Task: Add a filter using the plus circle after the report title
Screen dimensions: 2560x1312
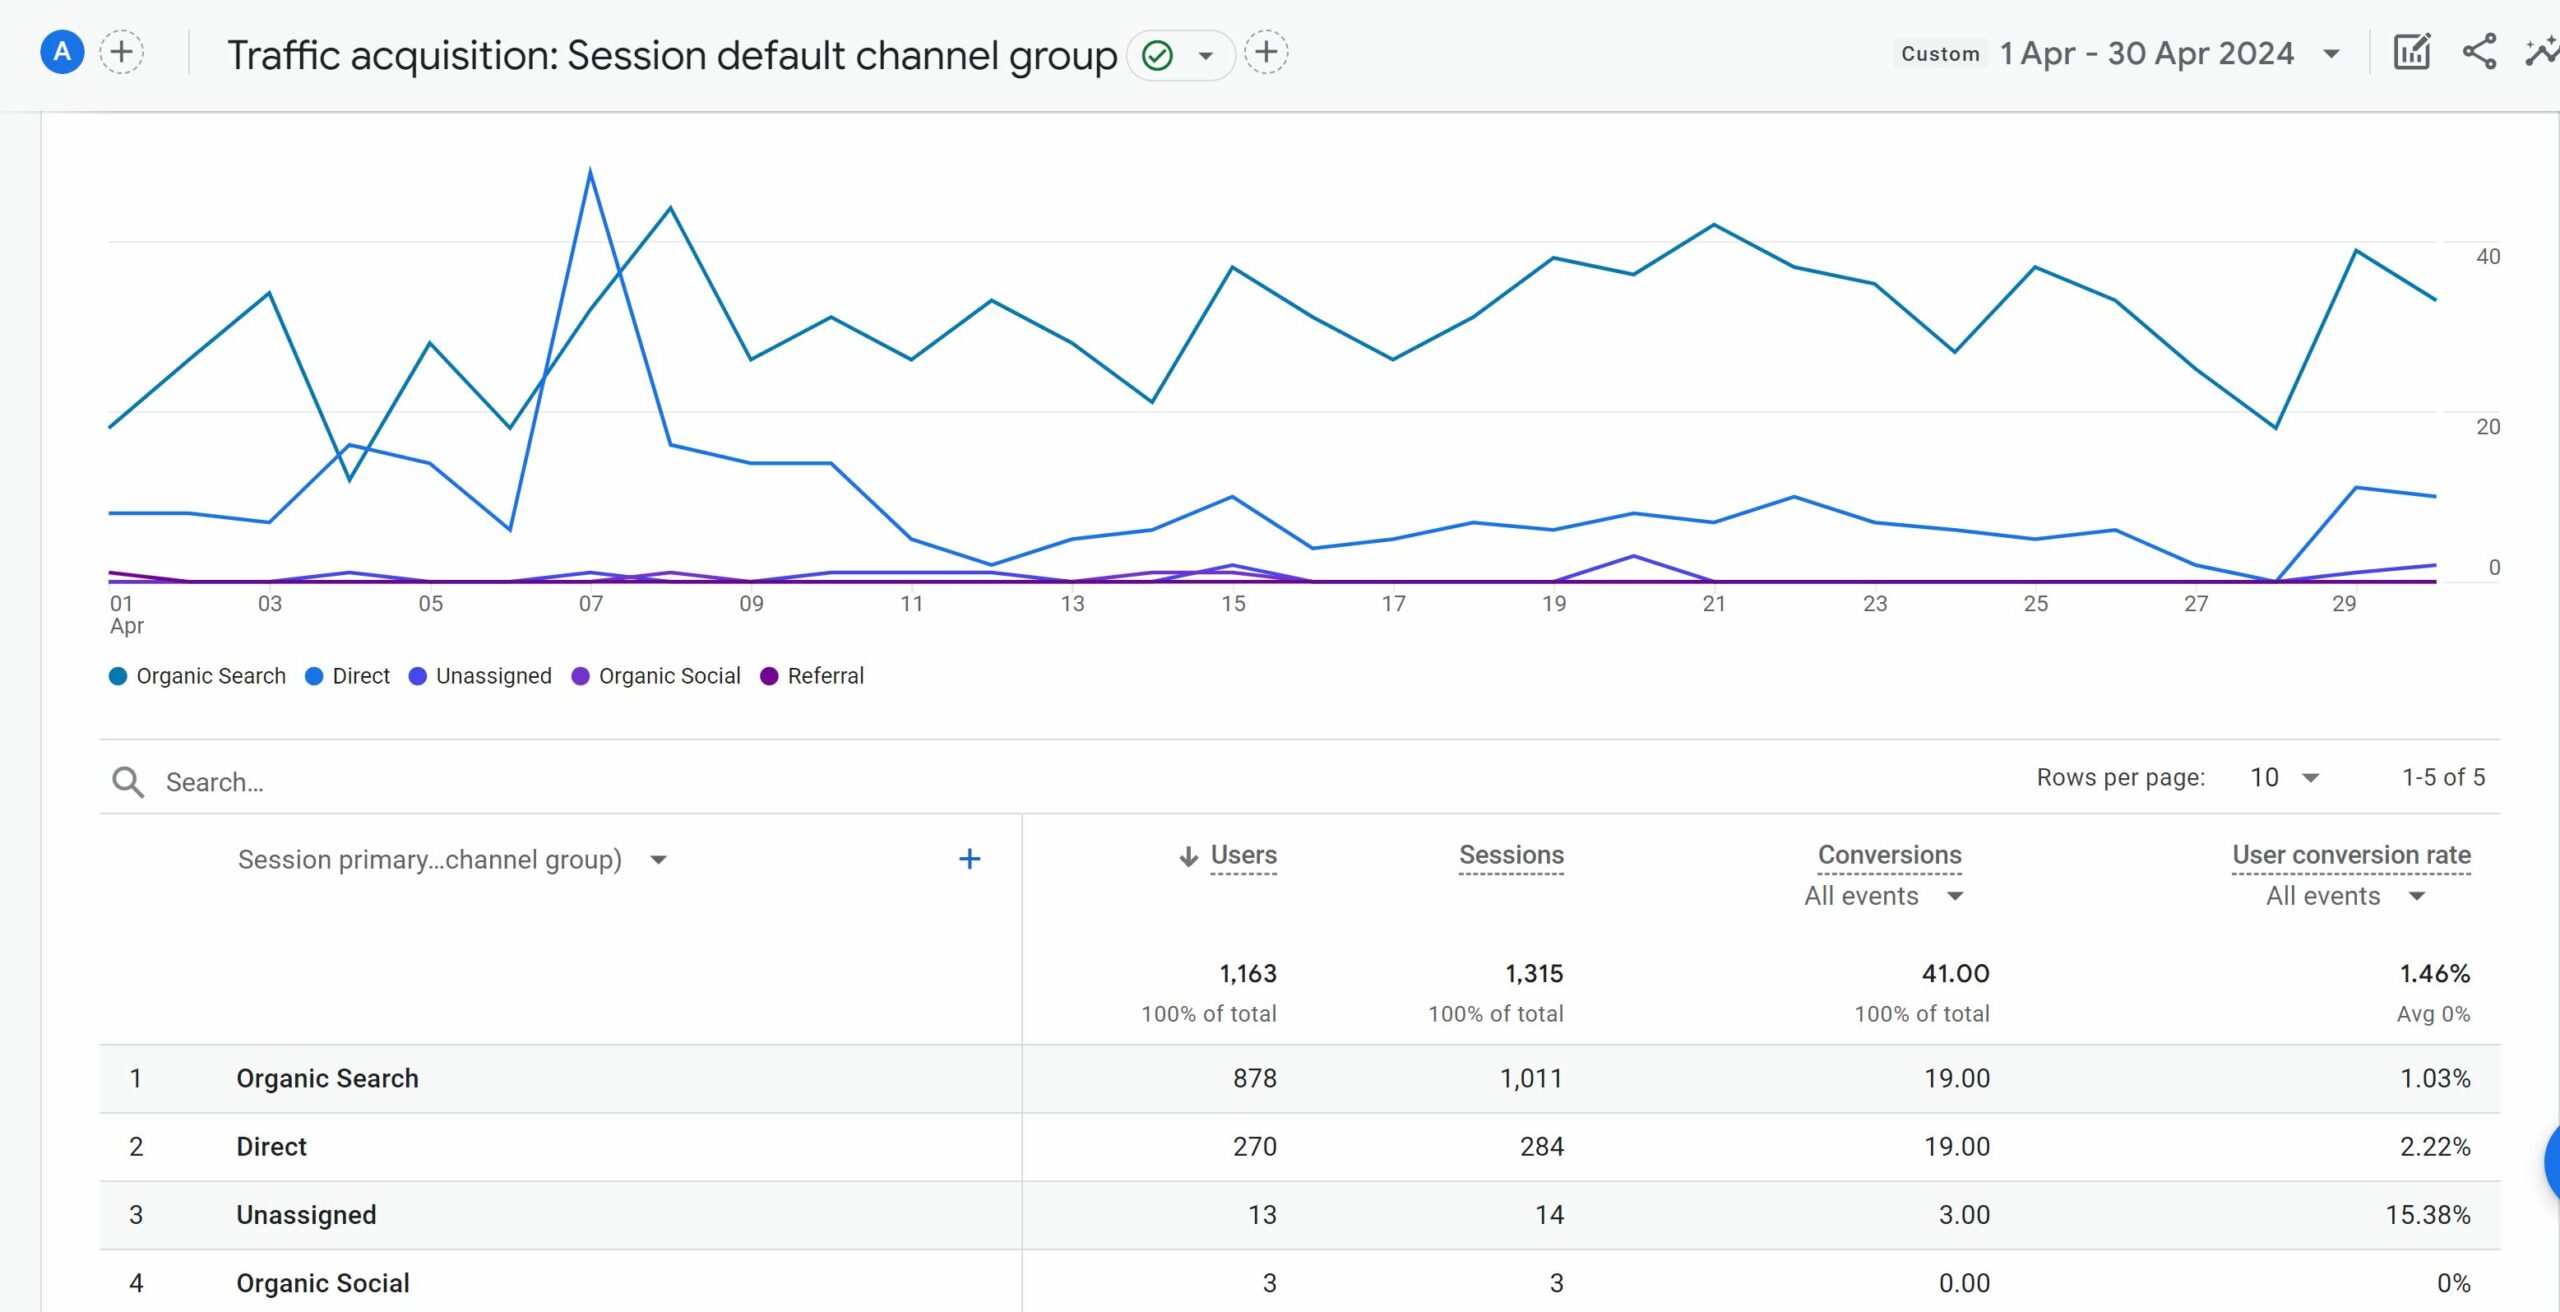Action: 1266,52
